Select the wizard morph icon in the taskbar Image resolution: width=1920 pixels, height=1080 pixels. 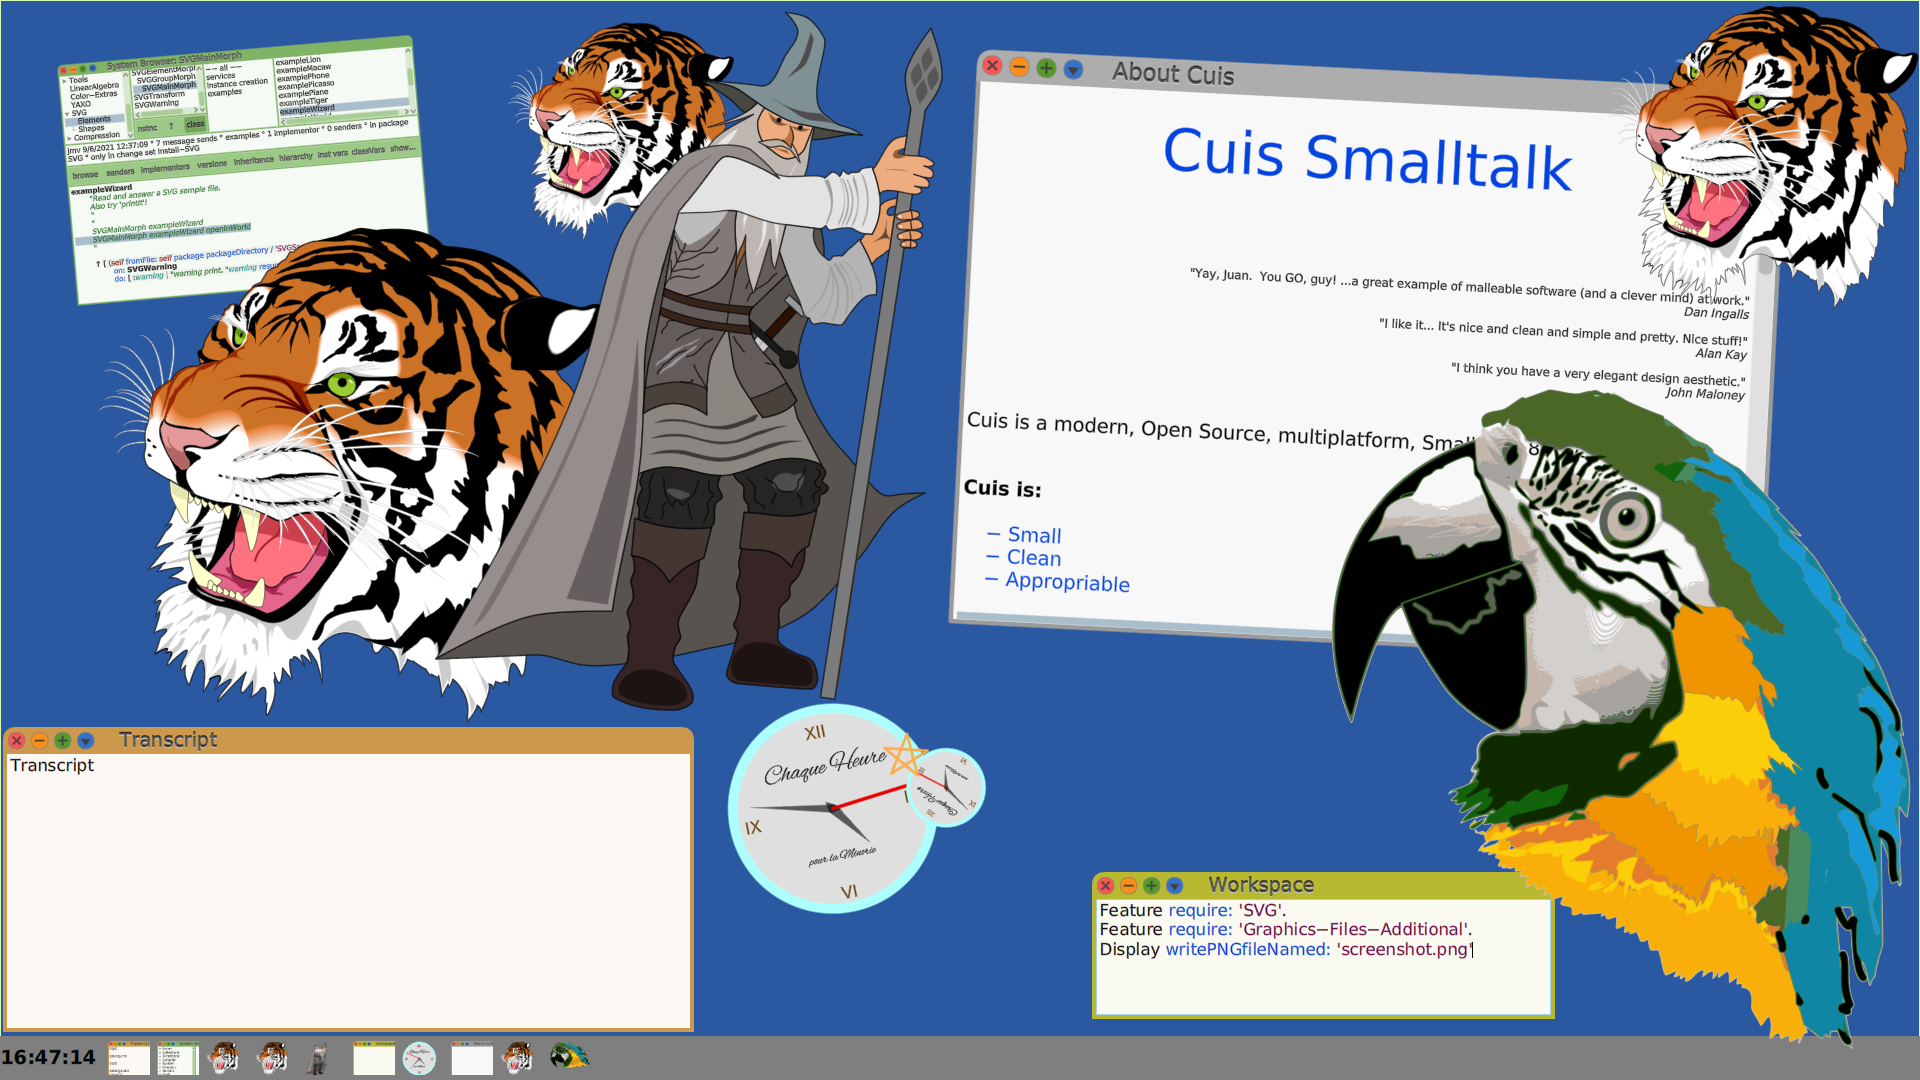[x=318, y=1058]
